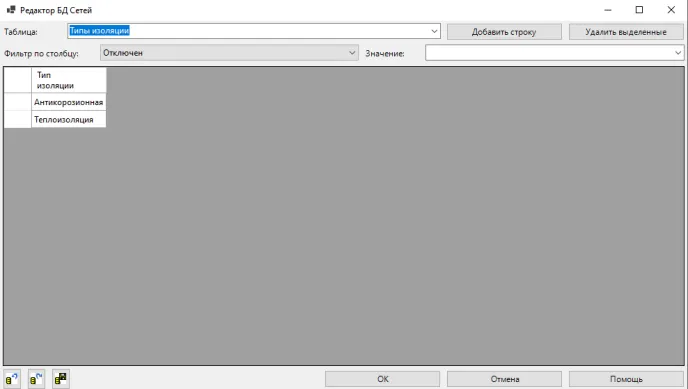
Task: Expand the Значение combo box arrow
Action: point(678,53)
